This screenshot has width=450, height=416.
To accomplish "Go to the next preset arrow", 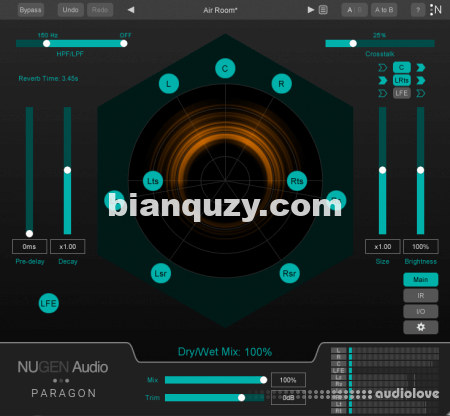I will tap(311, 10).
